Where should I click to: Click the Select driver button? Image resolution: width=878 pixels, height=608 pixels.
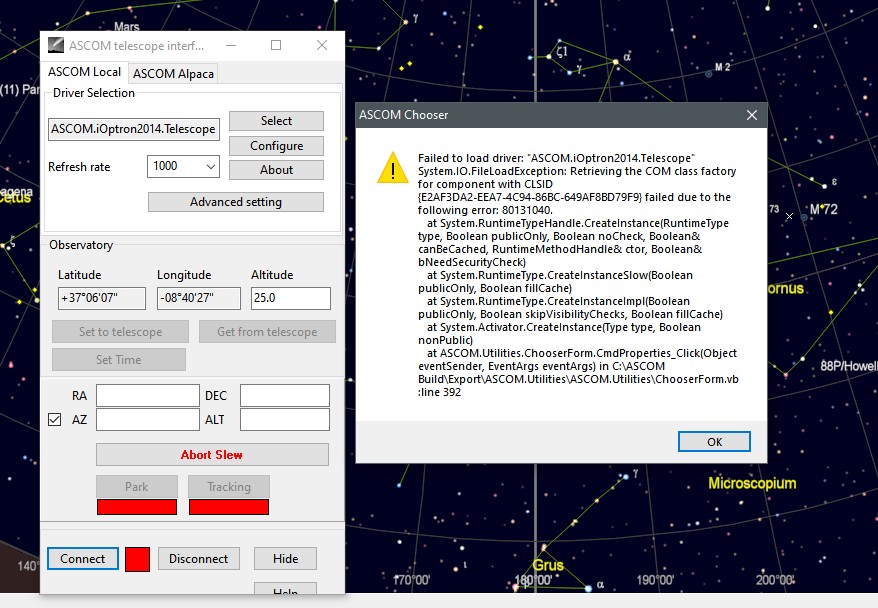pyautogui.click(x=276, y=121)
